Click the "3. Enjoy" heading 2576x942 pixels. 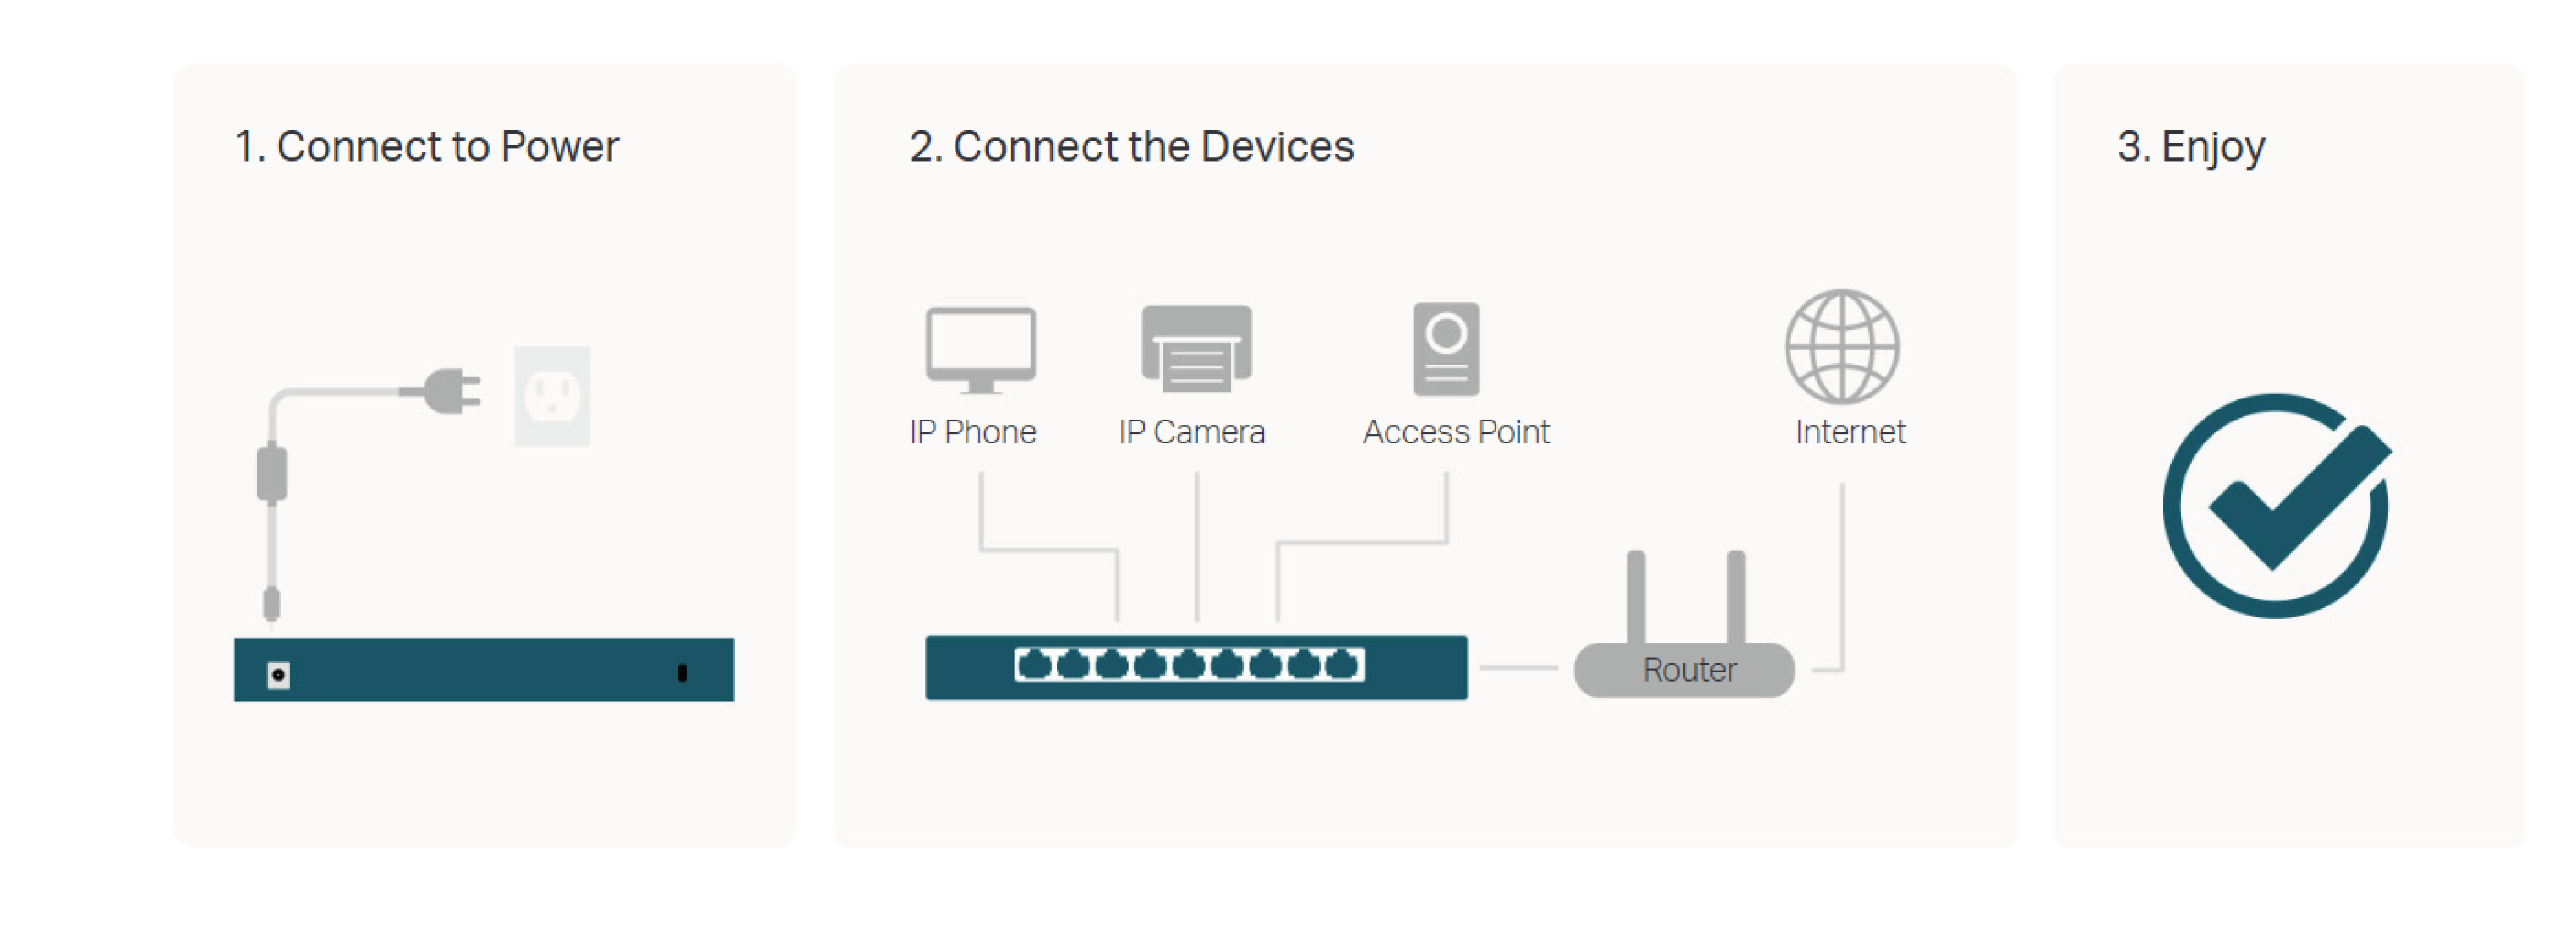click(2191, 148)
